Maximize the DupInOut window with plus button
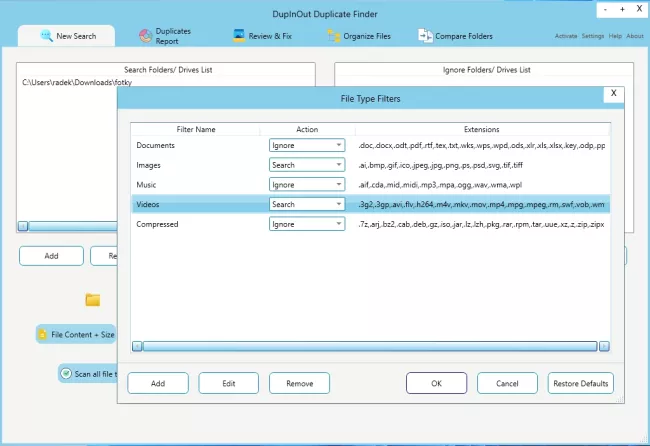650x446 pixels. coord(622,9)
